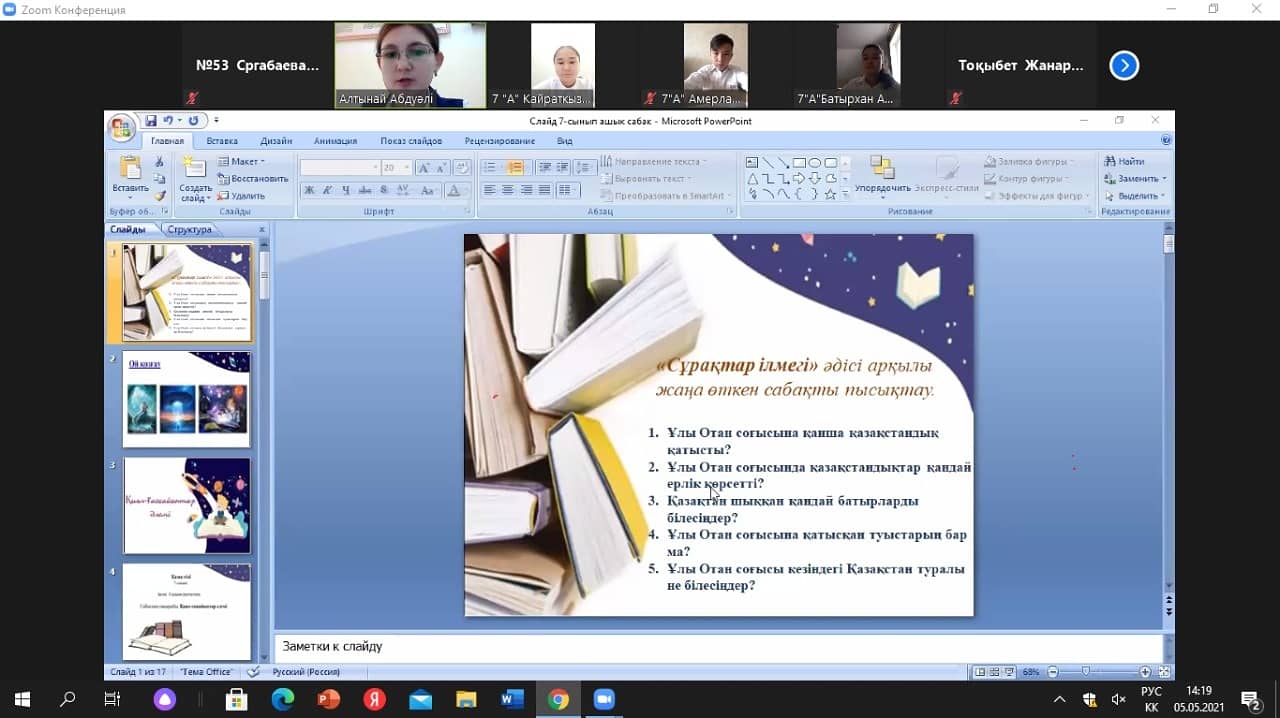This screenshot has height=718, width=1280.
Task: Expand the font size dropdown
Action: pos(405,168)
